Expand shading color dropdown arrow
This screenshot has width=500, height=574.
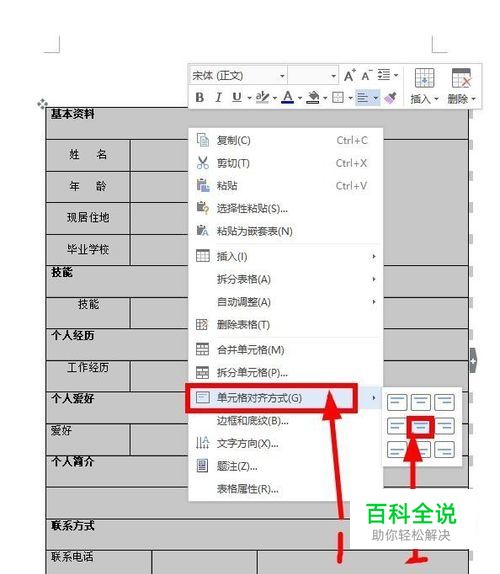click(x=325, y=98)
